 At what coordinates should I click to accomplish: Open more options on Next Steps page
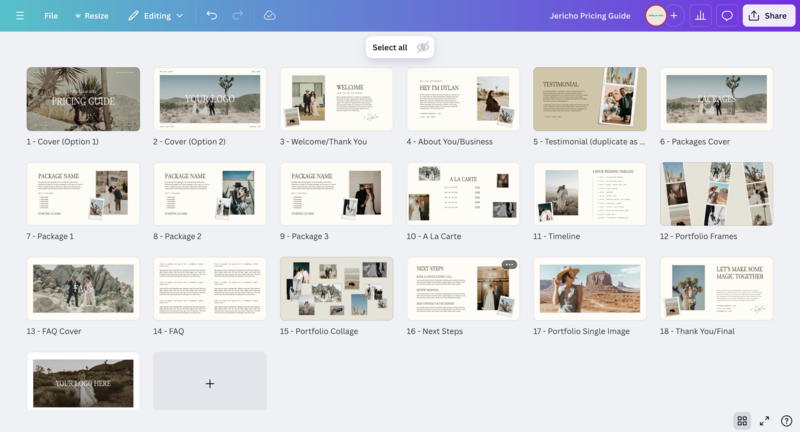pyautogui.click(x=509, y=264)
